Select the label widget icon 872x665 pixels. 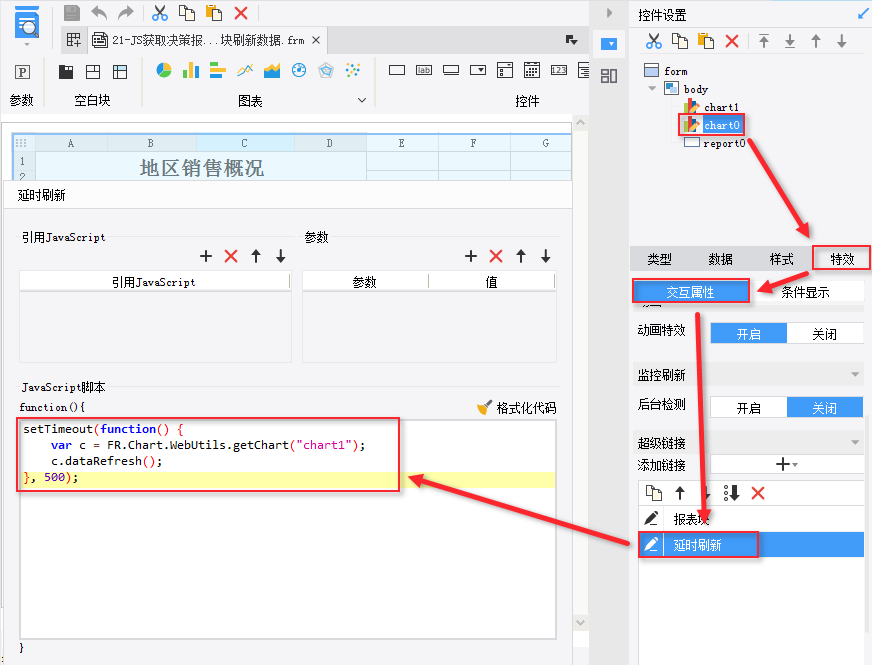(x=424, y=70)
